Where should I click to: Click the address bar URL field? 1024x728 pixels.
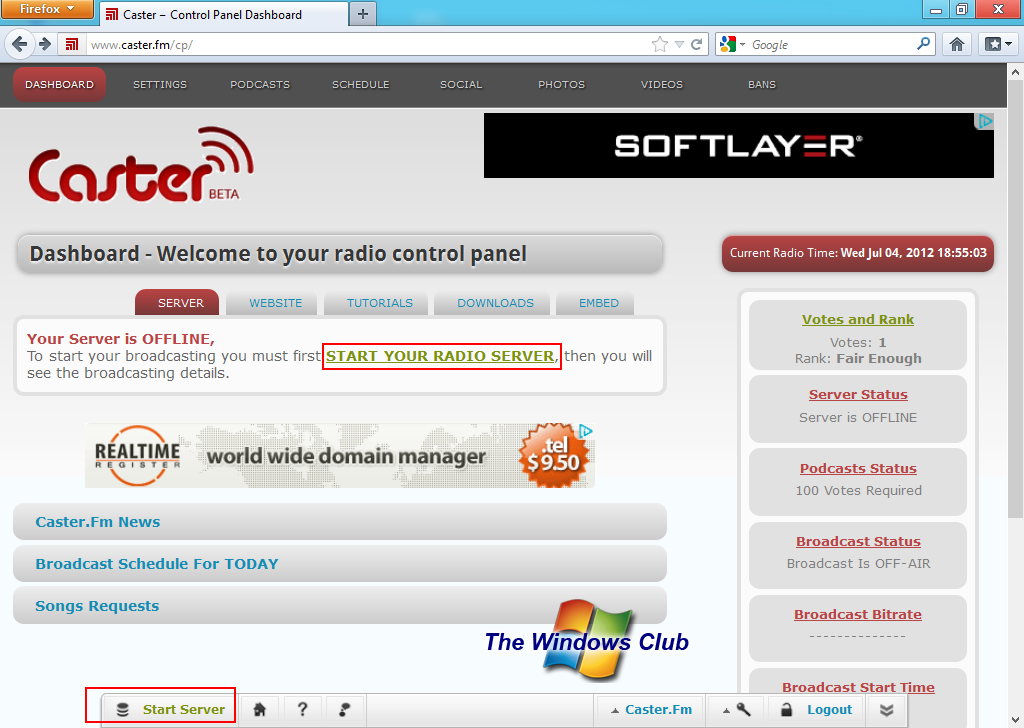366,44
